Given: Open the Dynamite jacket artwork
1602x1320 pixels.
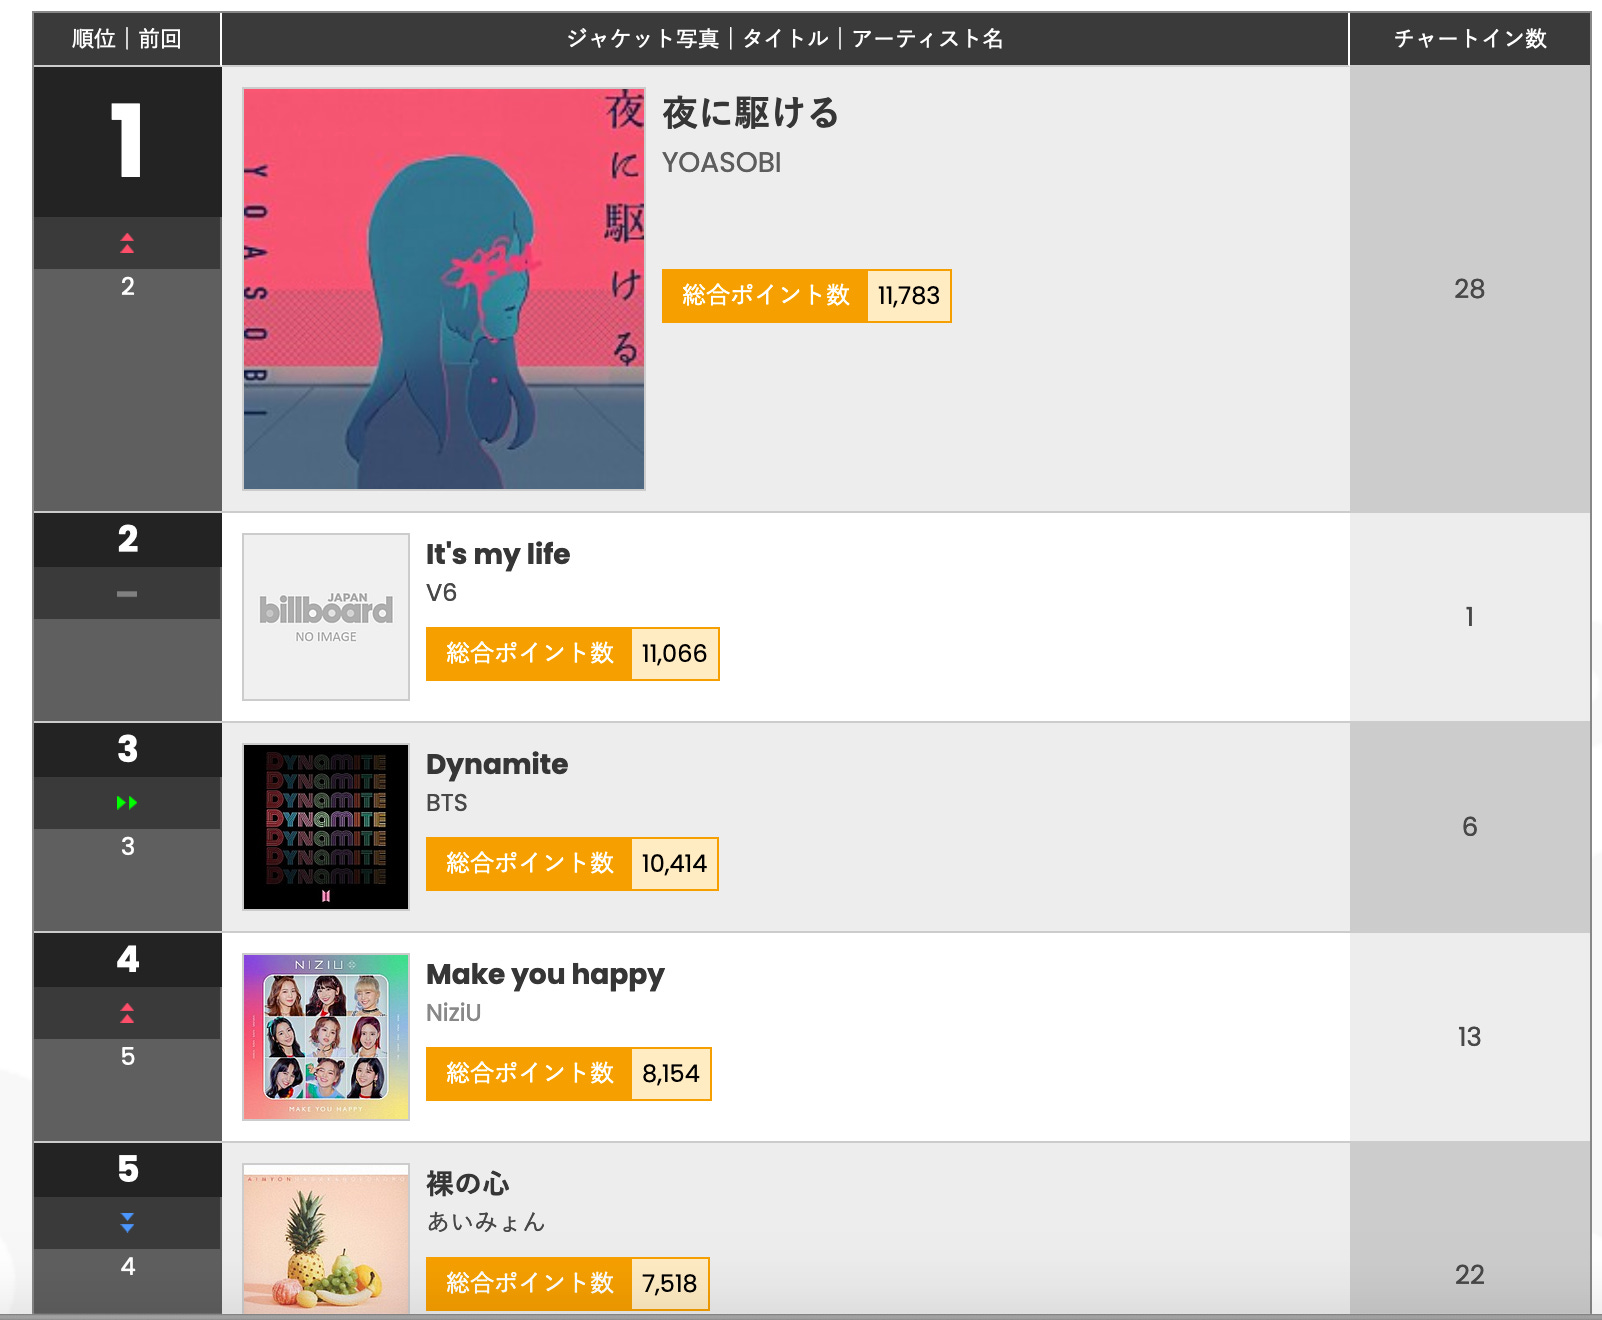Looking at the screenshot, I should click(326, 827).
